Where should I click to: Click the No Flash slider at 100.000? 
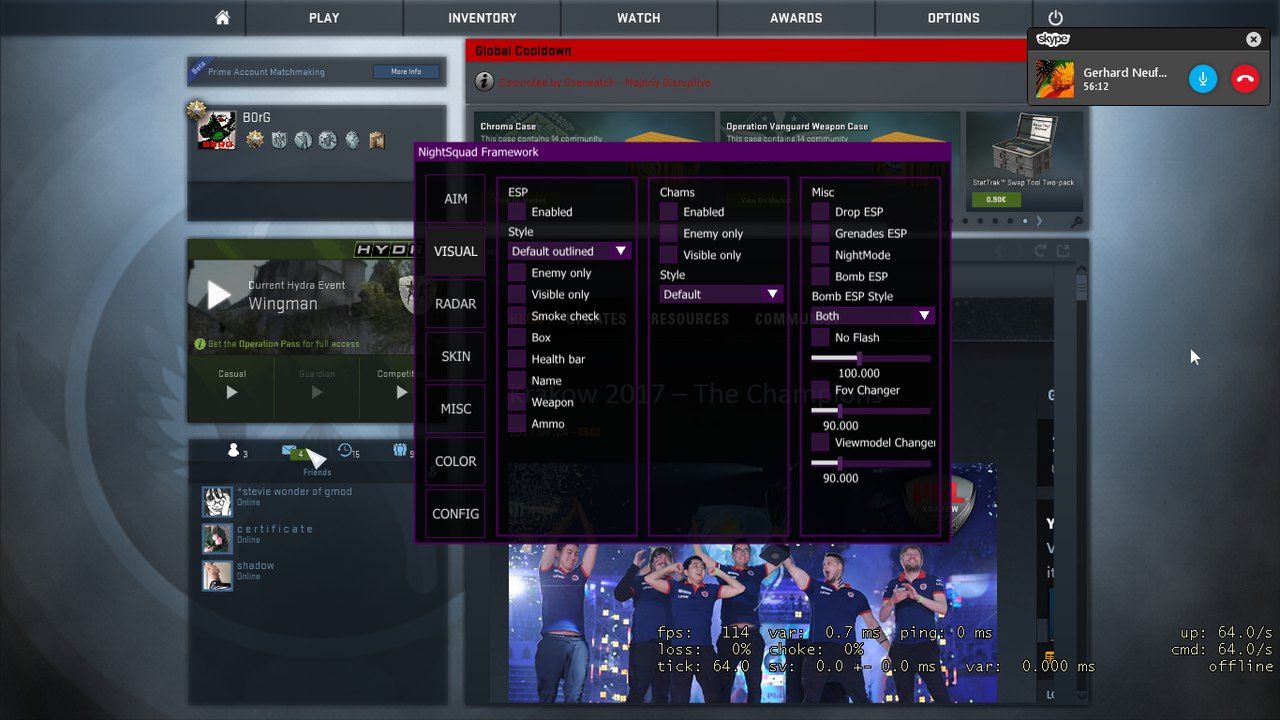(x=871, y=358)
